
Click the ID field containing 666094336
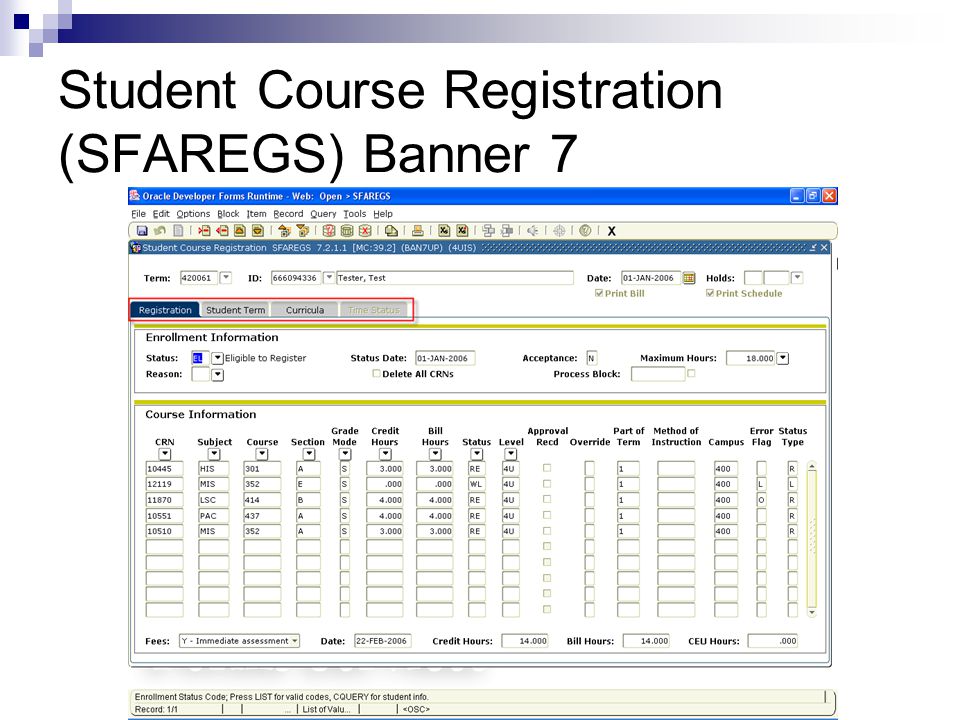(x=296, y=278)
